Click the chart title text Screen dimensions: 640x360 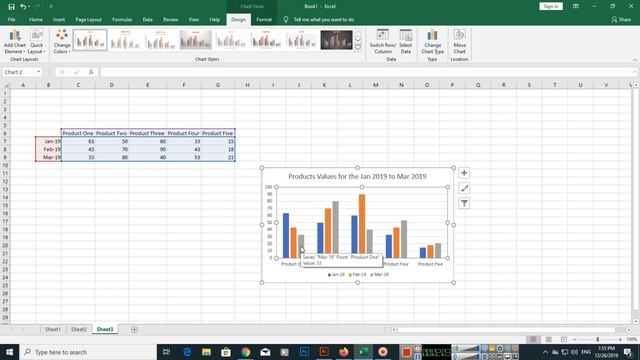point(357,176)
